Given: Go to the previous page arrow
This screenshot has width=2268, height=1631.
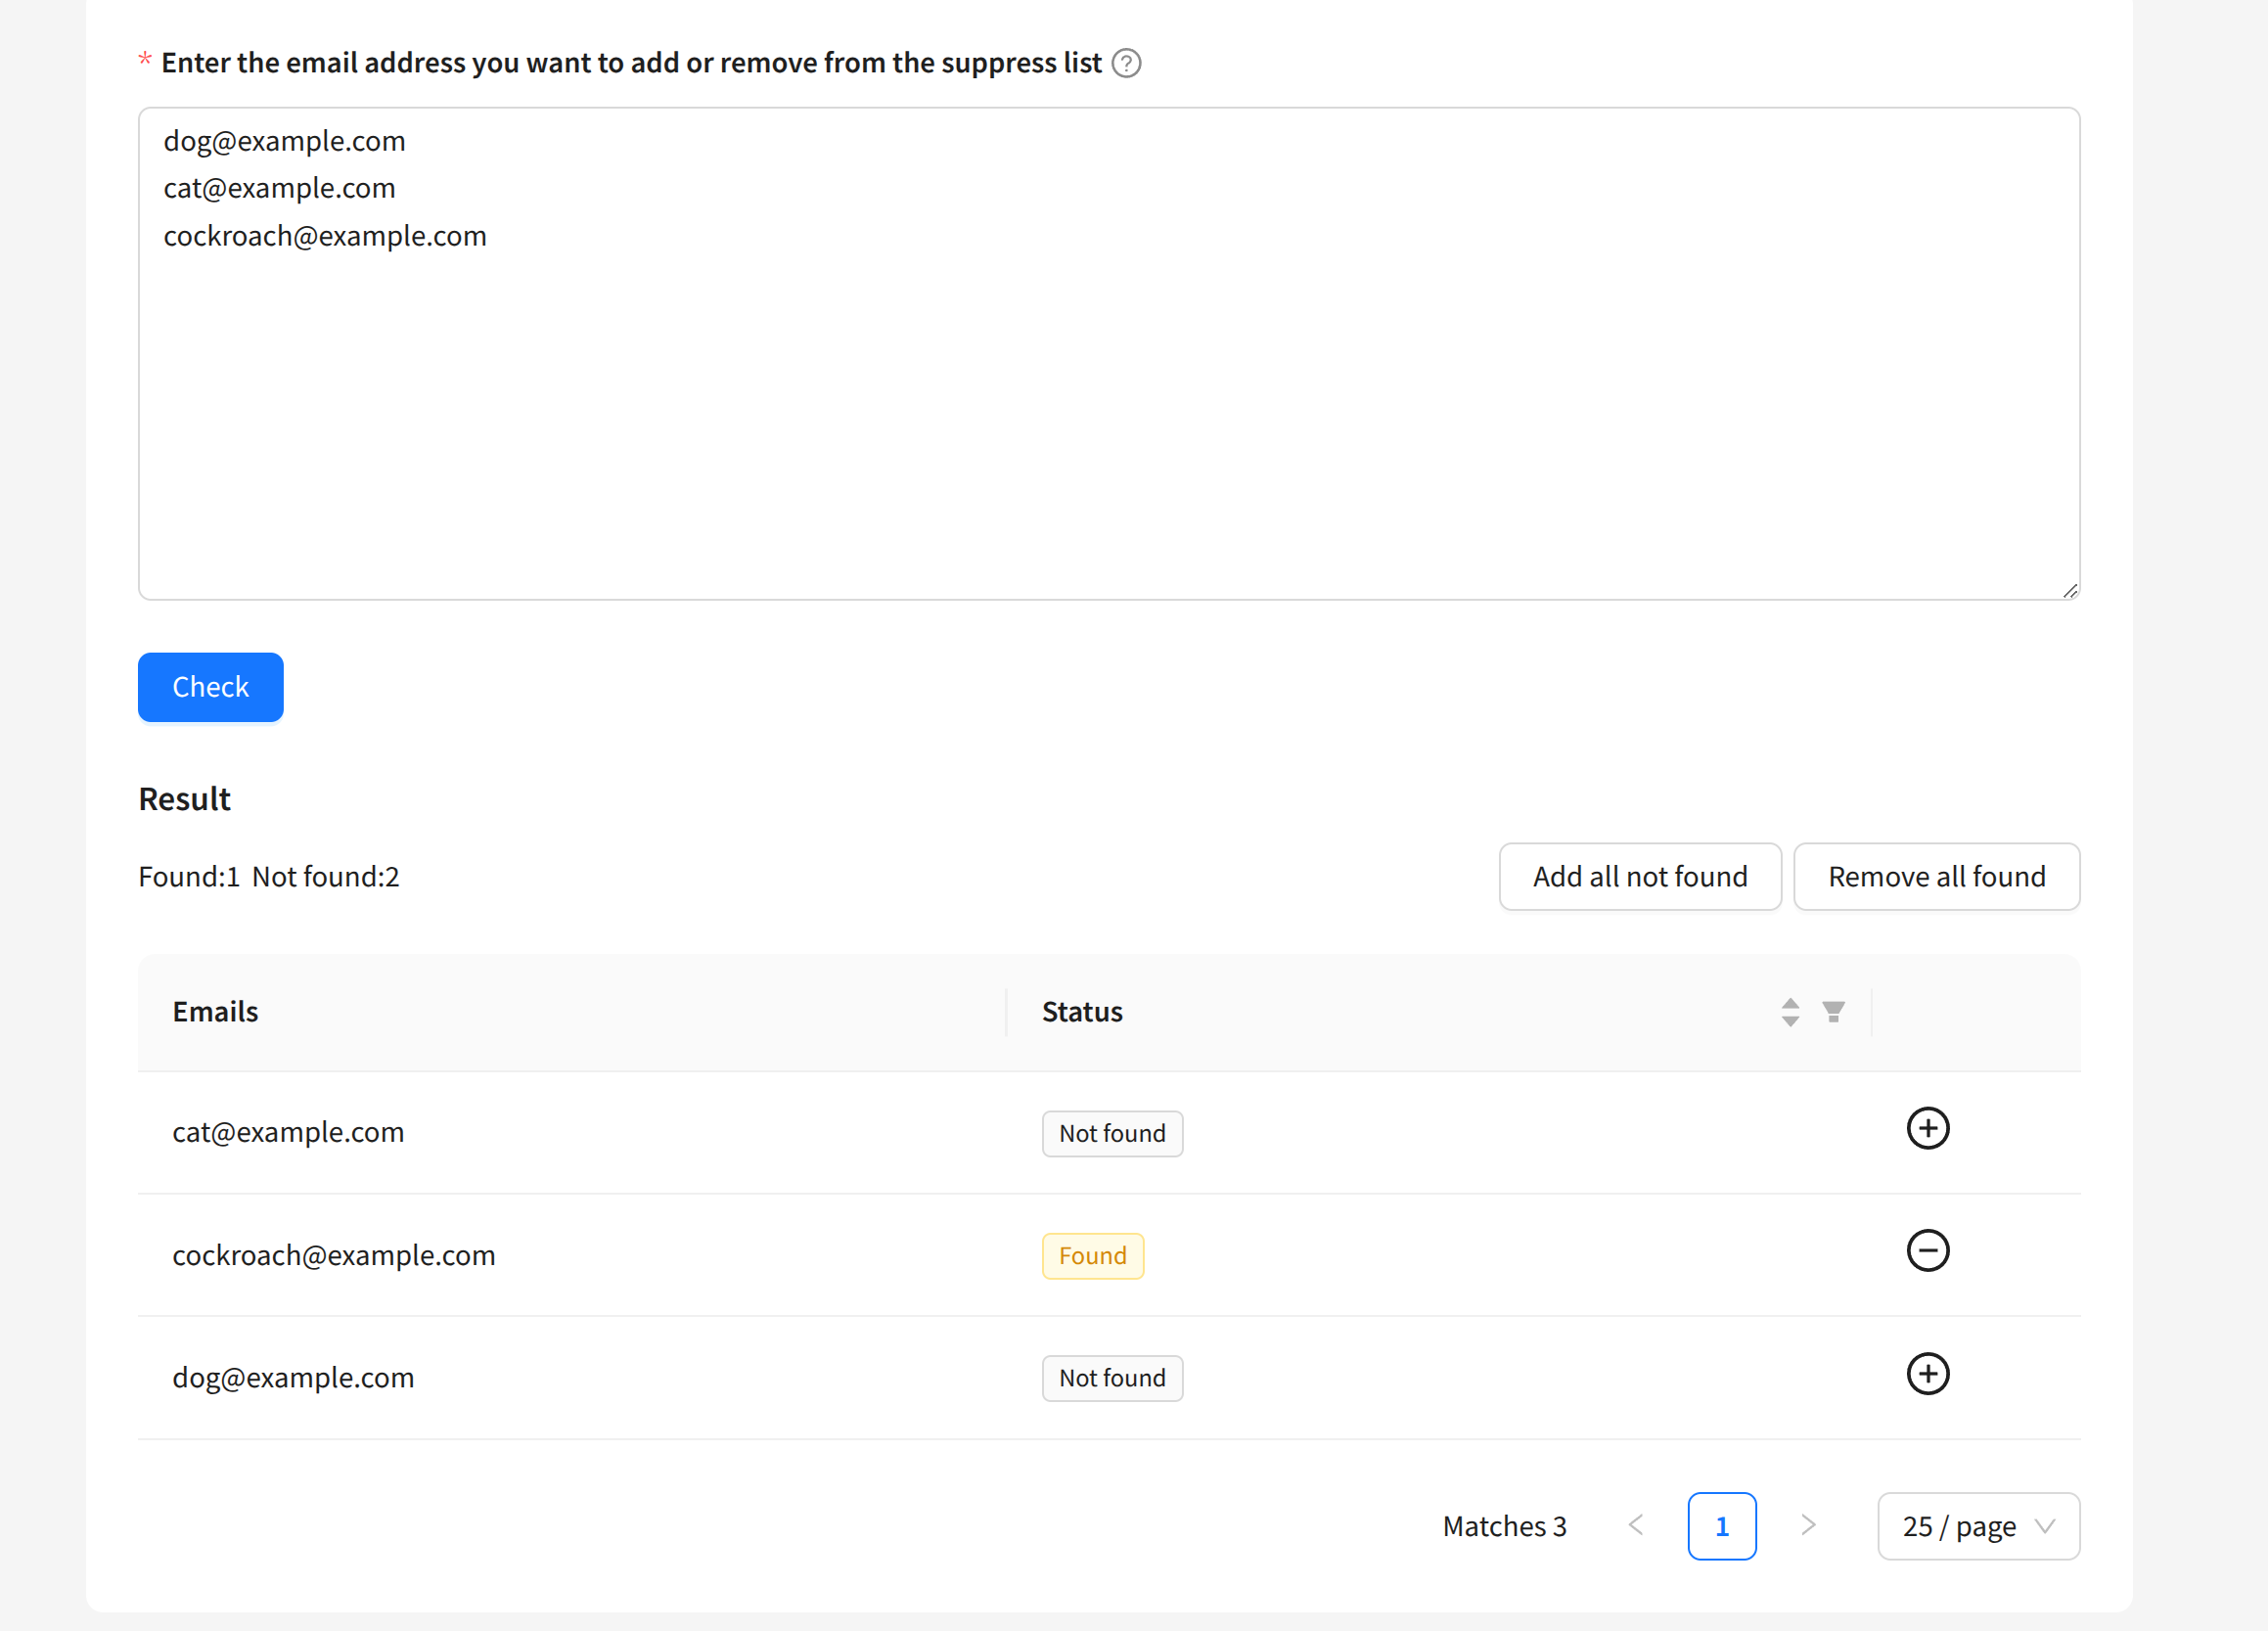Looking at the screenshot, I should coord(1636,1525).
